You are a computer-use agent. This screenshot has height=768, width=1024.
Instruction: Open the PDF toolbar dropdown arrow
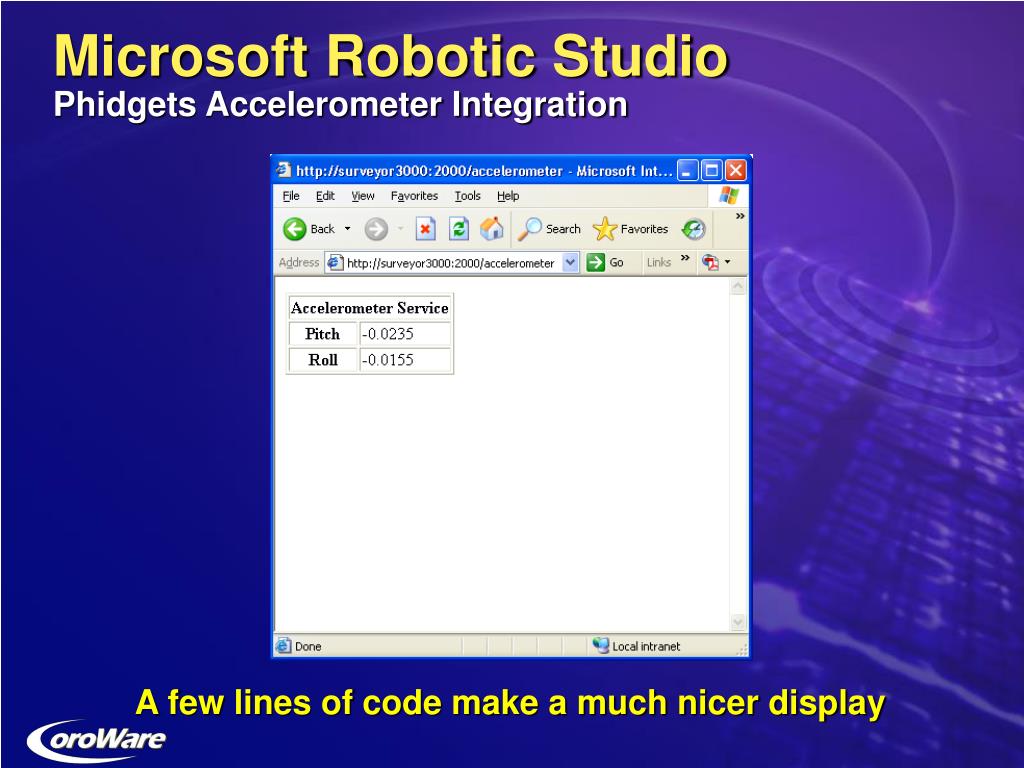point(728,262)
